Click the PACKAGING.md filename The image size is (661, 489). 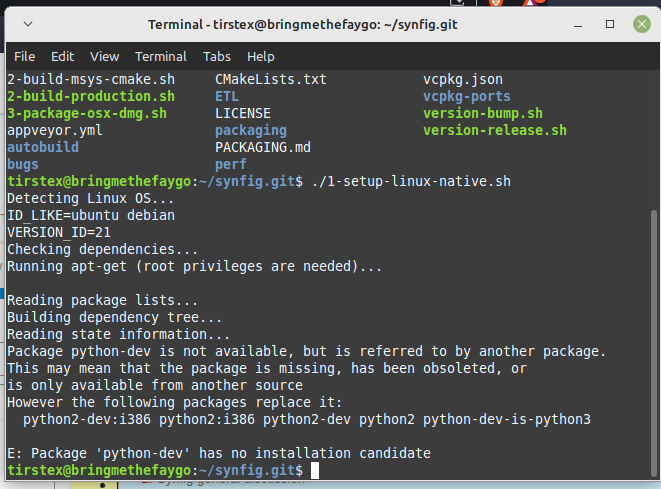263,147
